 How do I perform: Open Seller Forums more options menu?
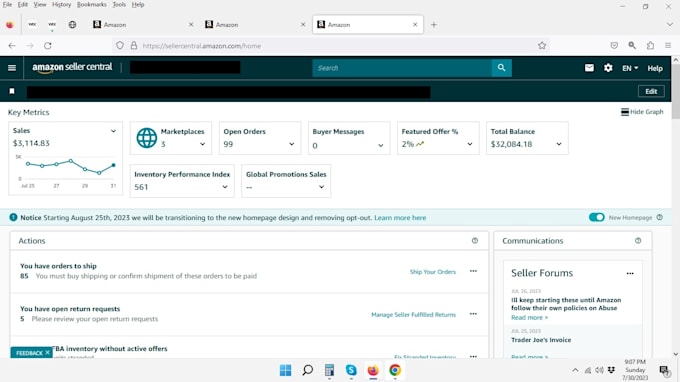[630, 273]
